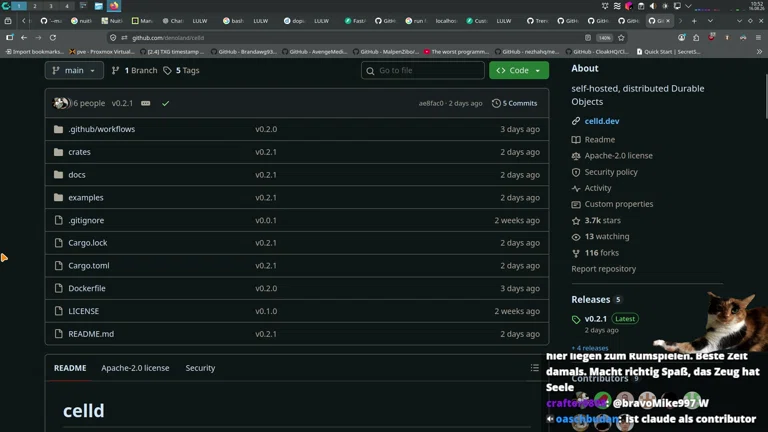Open the docs folder

pos(77,175)
